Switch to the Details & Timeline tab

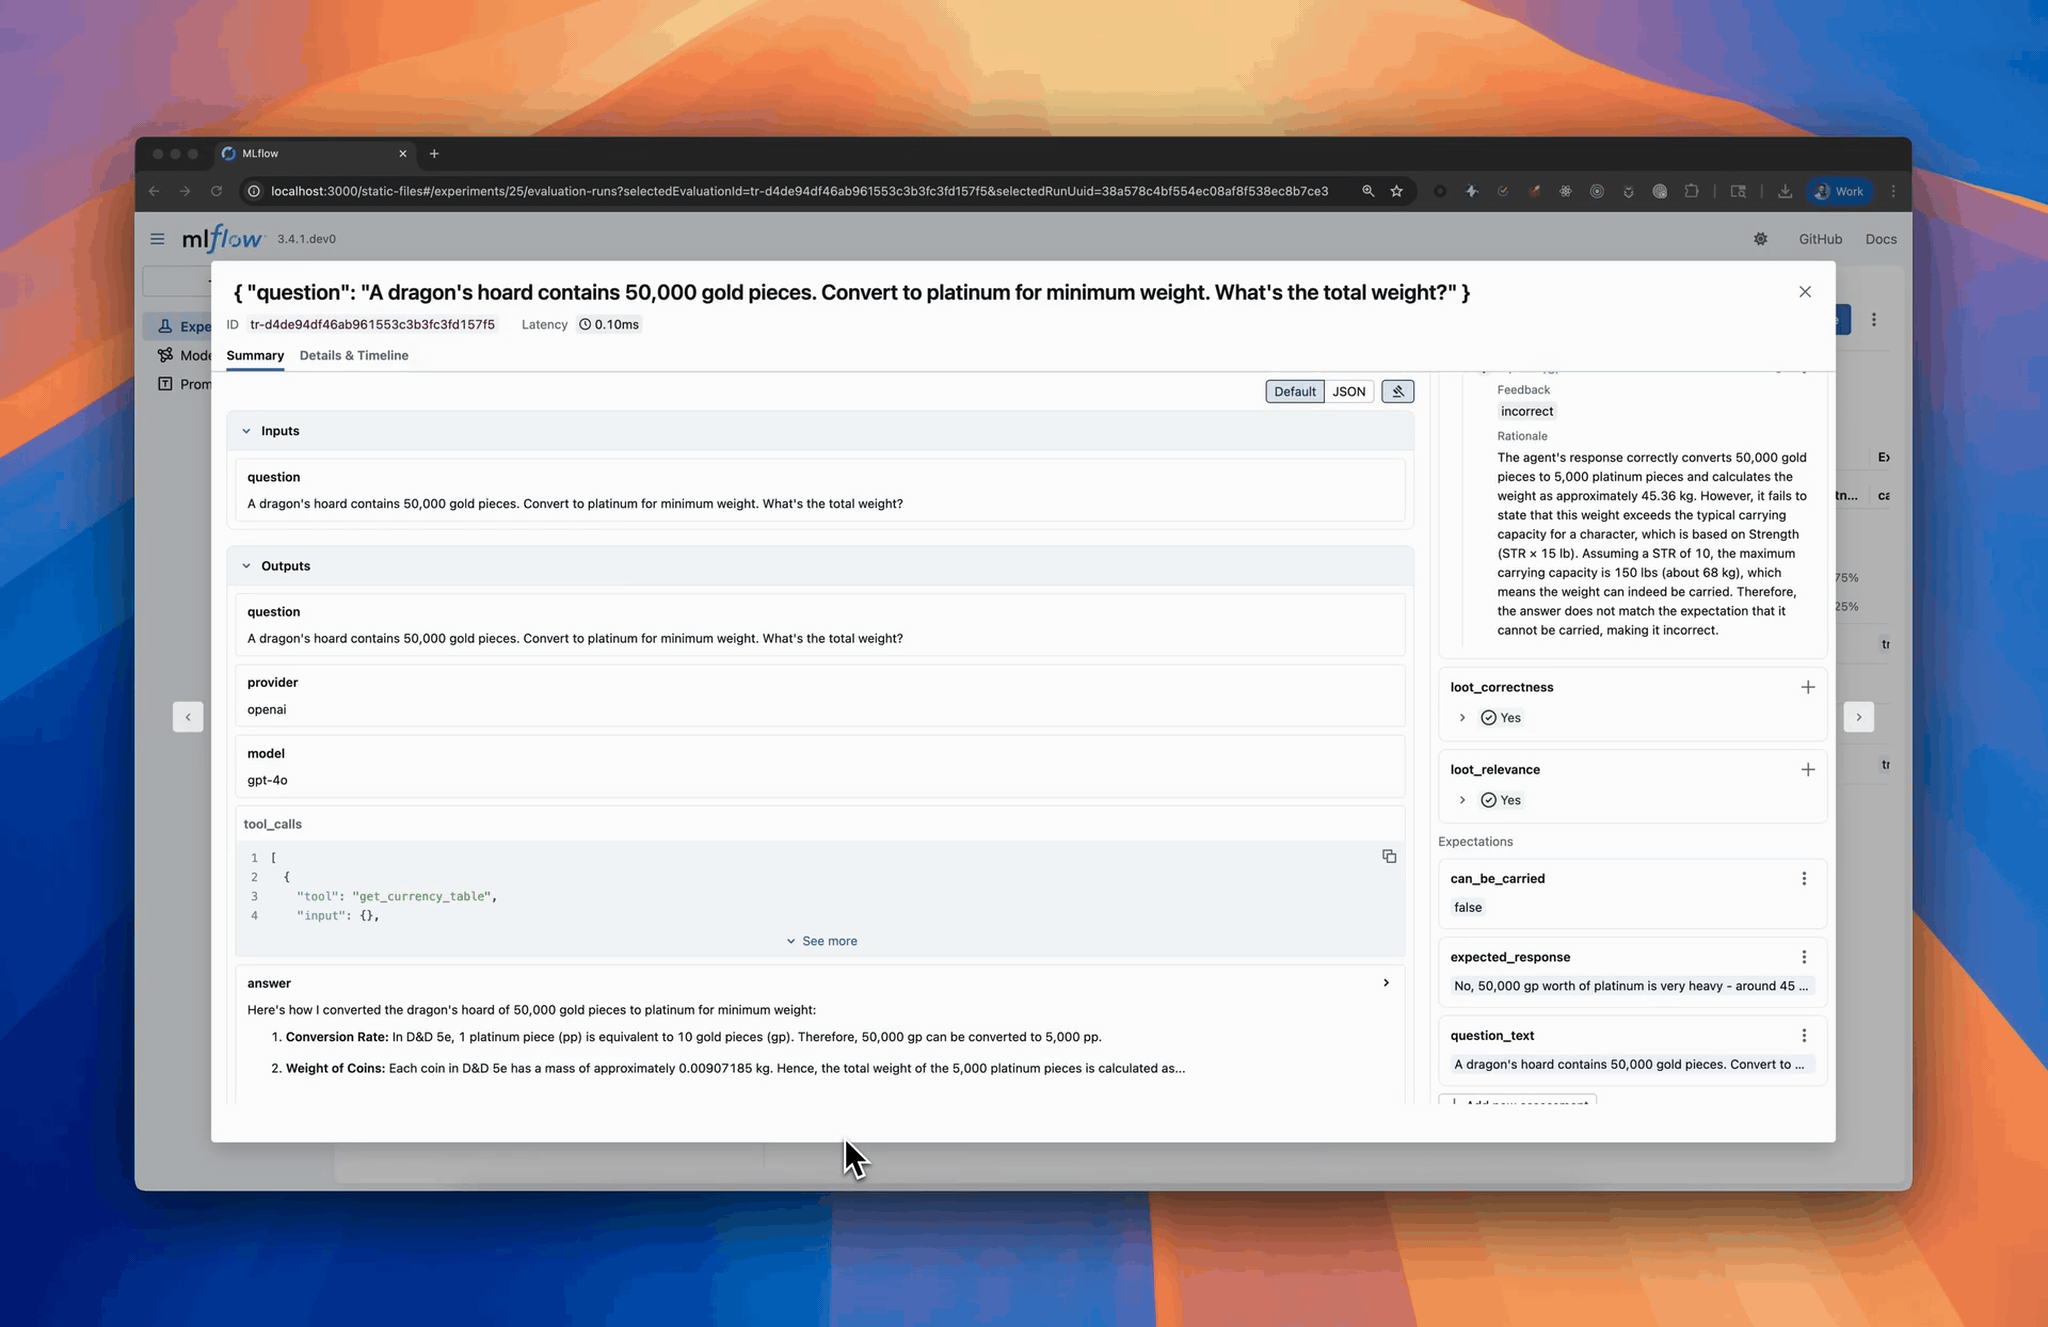(354, 355)
